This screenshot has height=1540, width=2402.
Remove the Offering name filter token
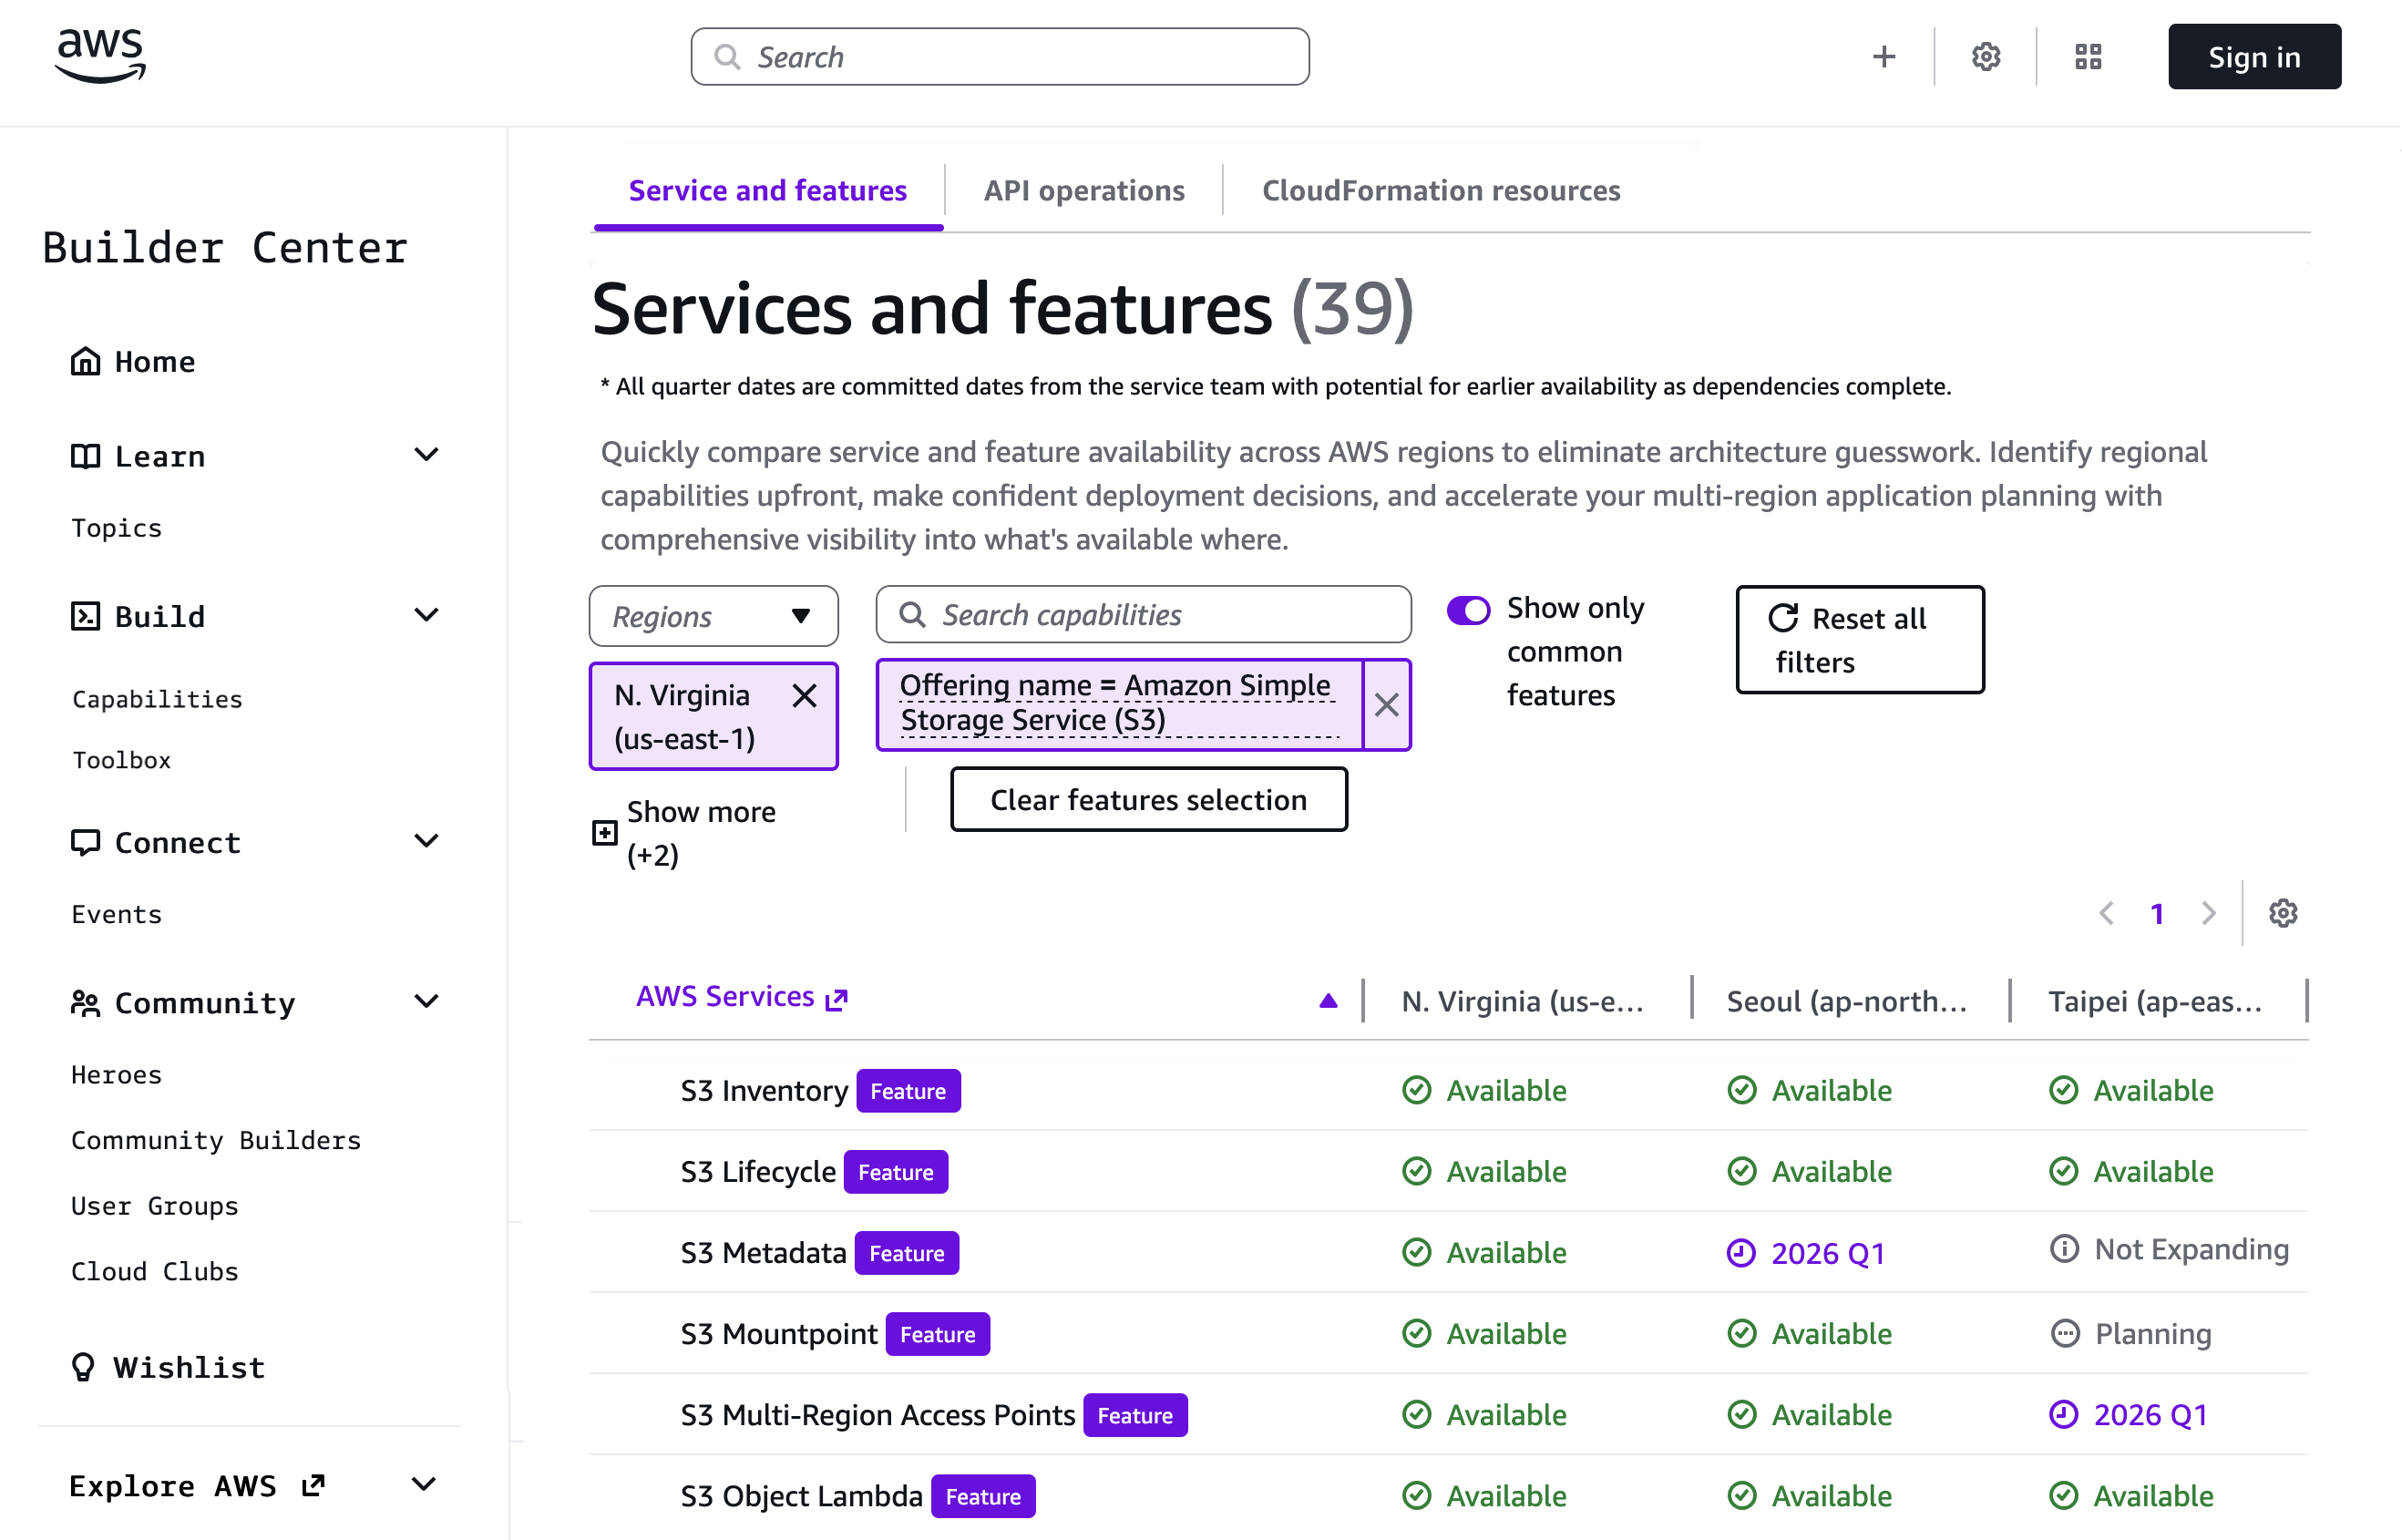coord(1386,705)
